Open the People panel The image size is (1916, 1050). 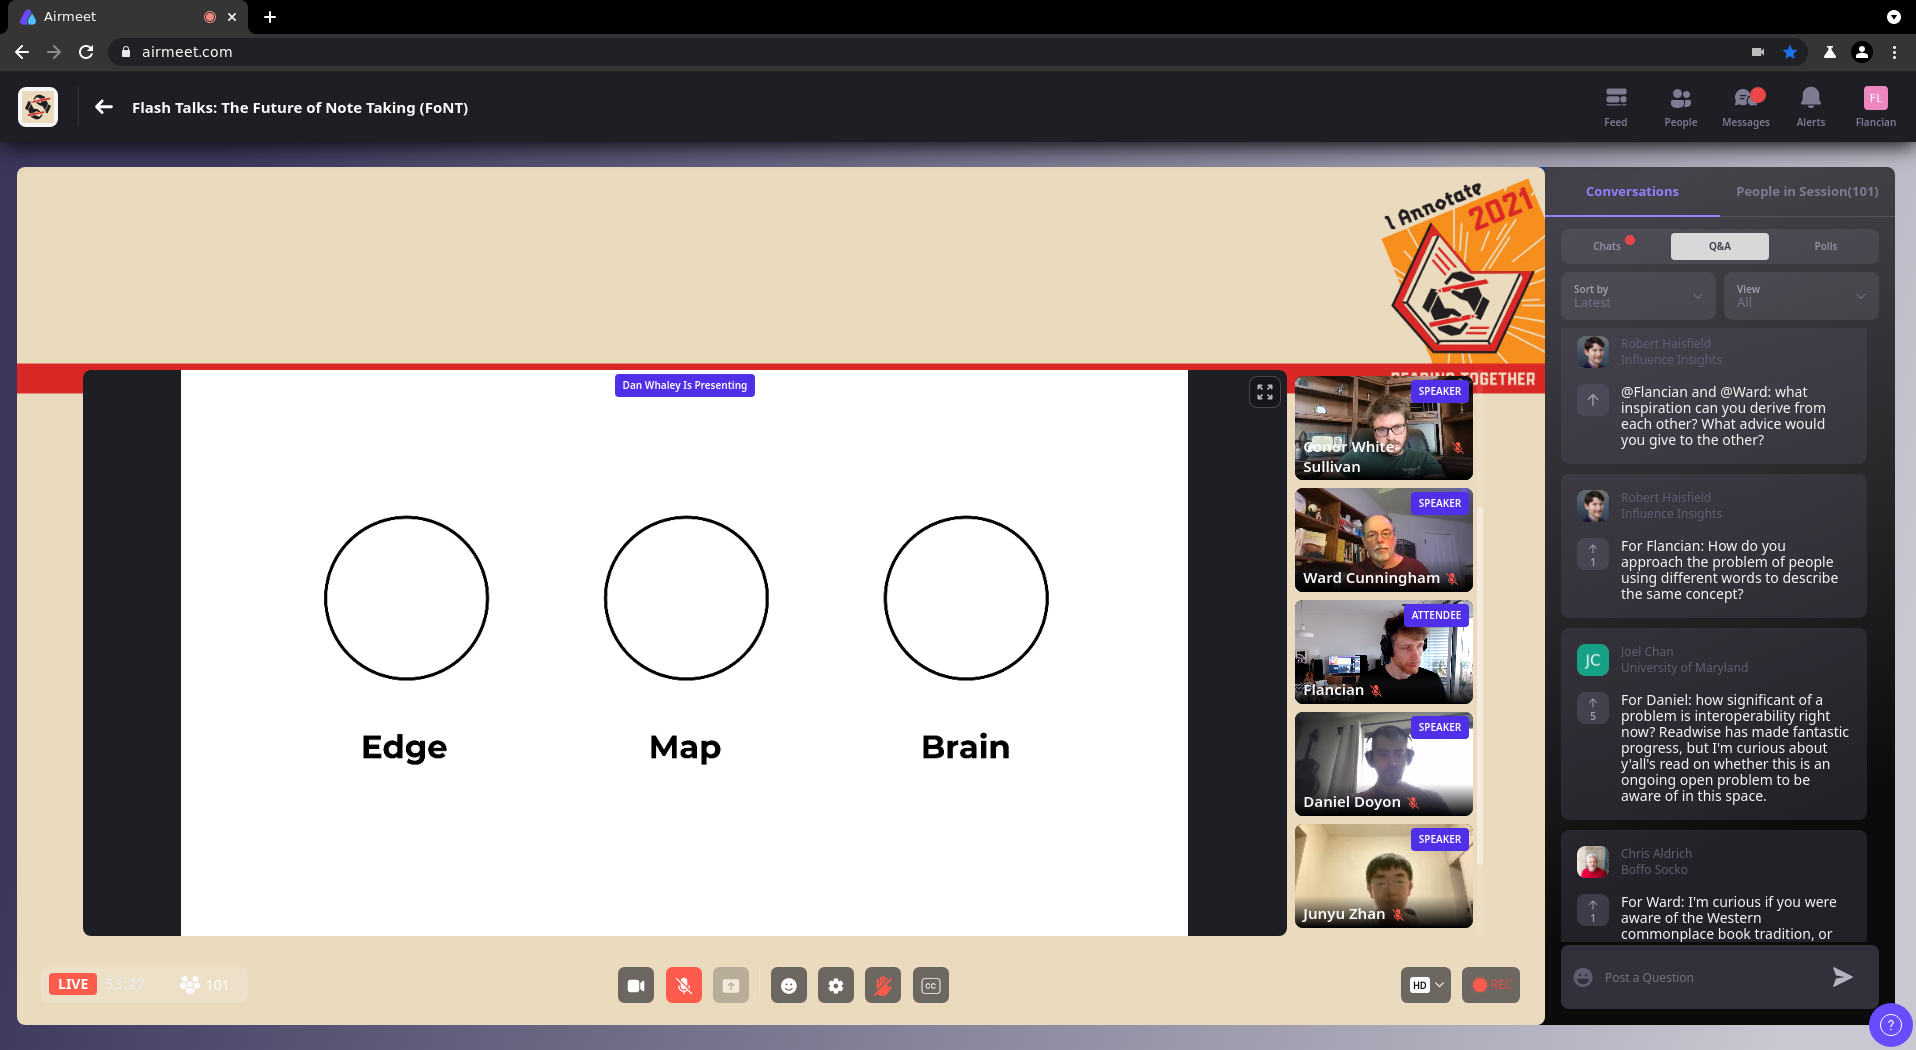1681,107
